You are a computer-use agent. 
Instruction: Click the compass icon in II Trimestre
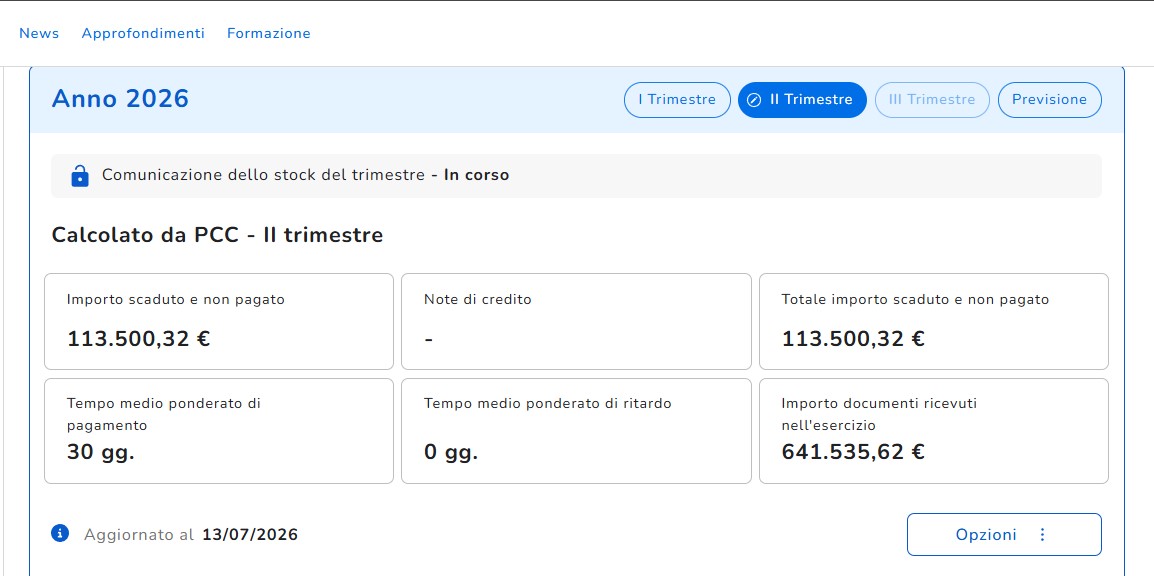pos(754,100)
